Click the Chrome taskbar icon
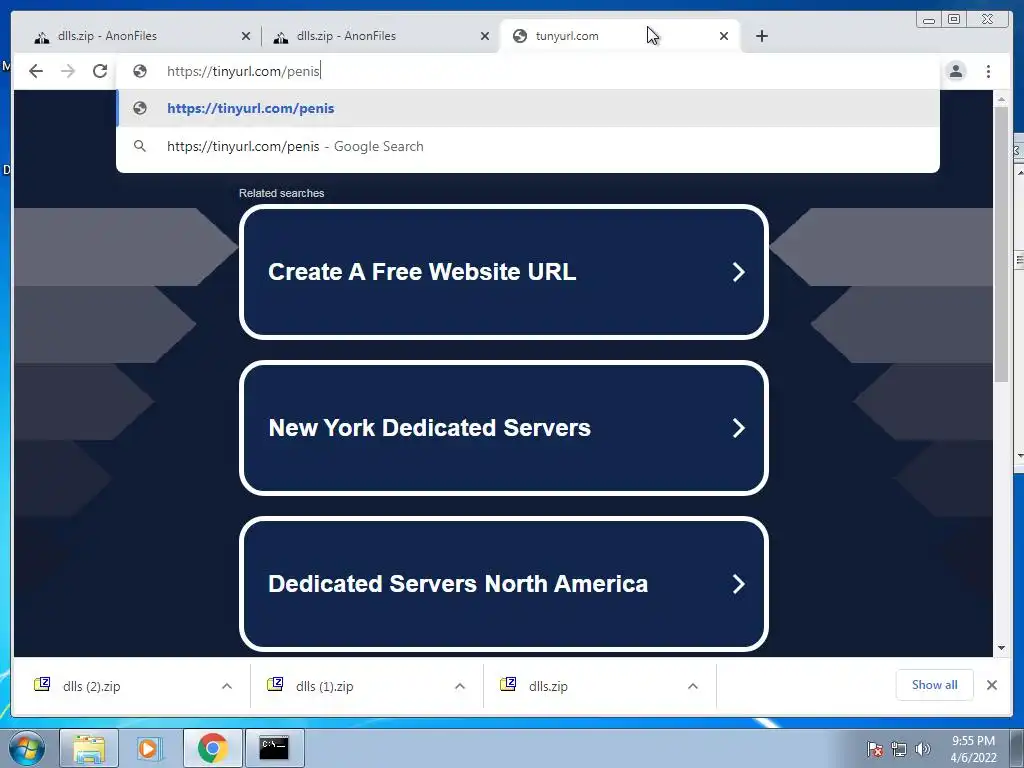 (212, 748)
